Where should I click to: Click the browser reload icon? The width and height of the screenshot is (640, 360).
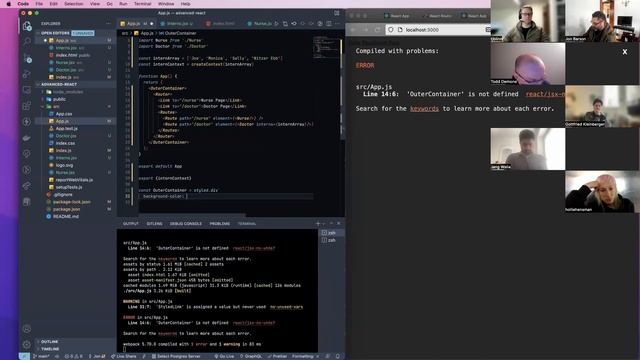pyautogui.click(x=377, y=30)
